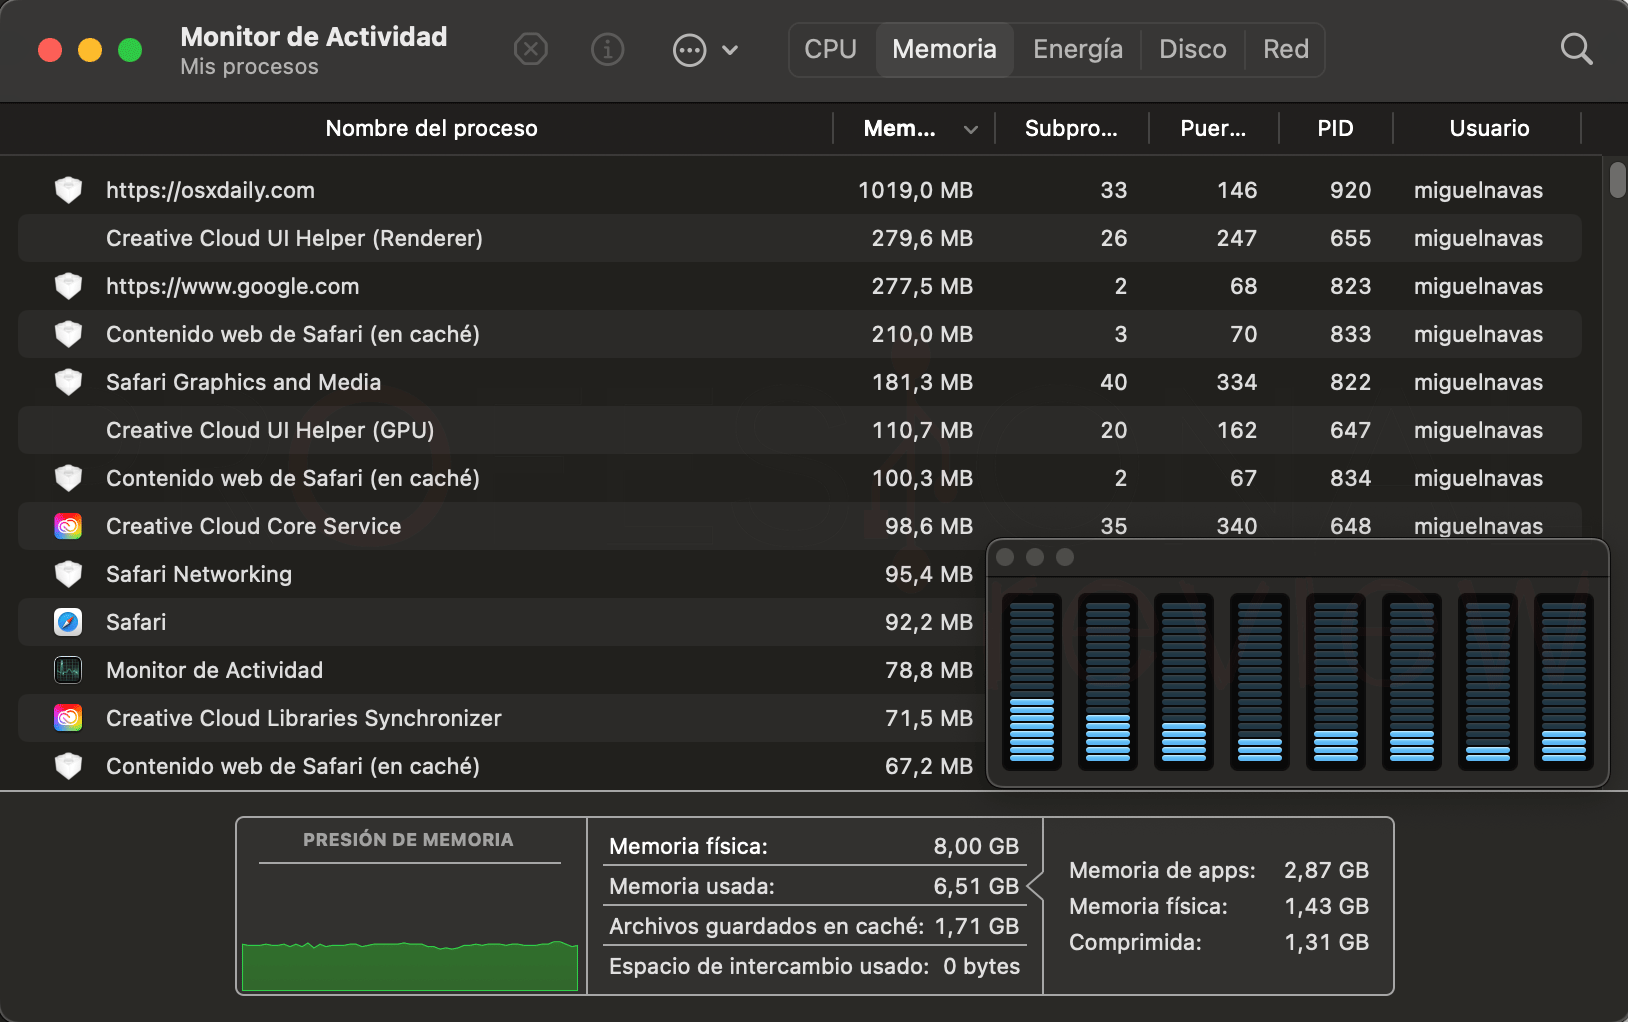Select the Safari process name
1628x1022 pixels.
coord(136,622)
